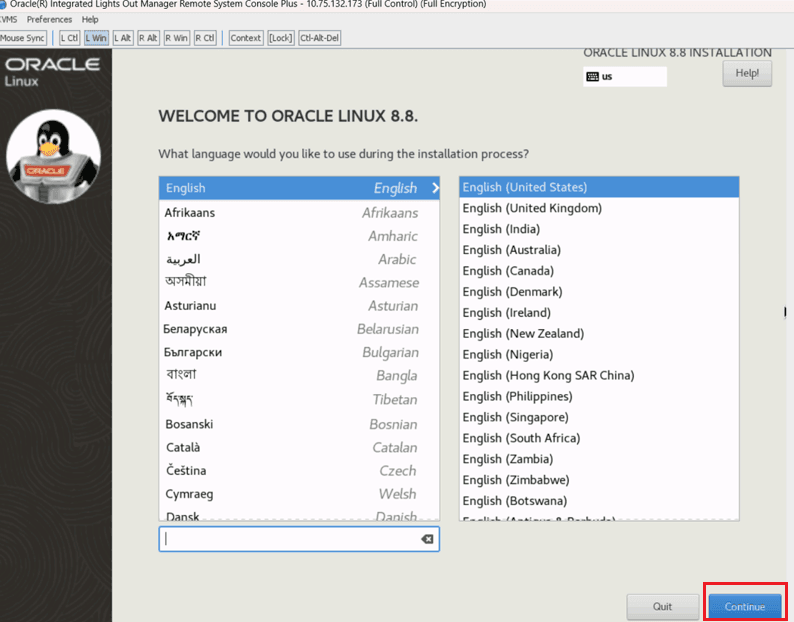794x622 pixels.
Task: Select Bangla language row
Action: click(x=299, y=375)
